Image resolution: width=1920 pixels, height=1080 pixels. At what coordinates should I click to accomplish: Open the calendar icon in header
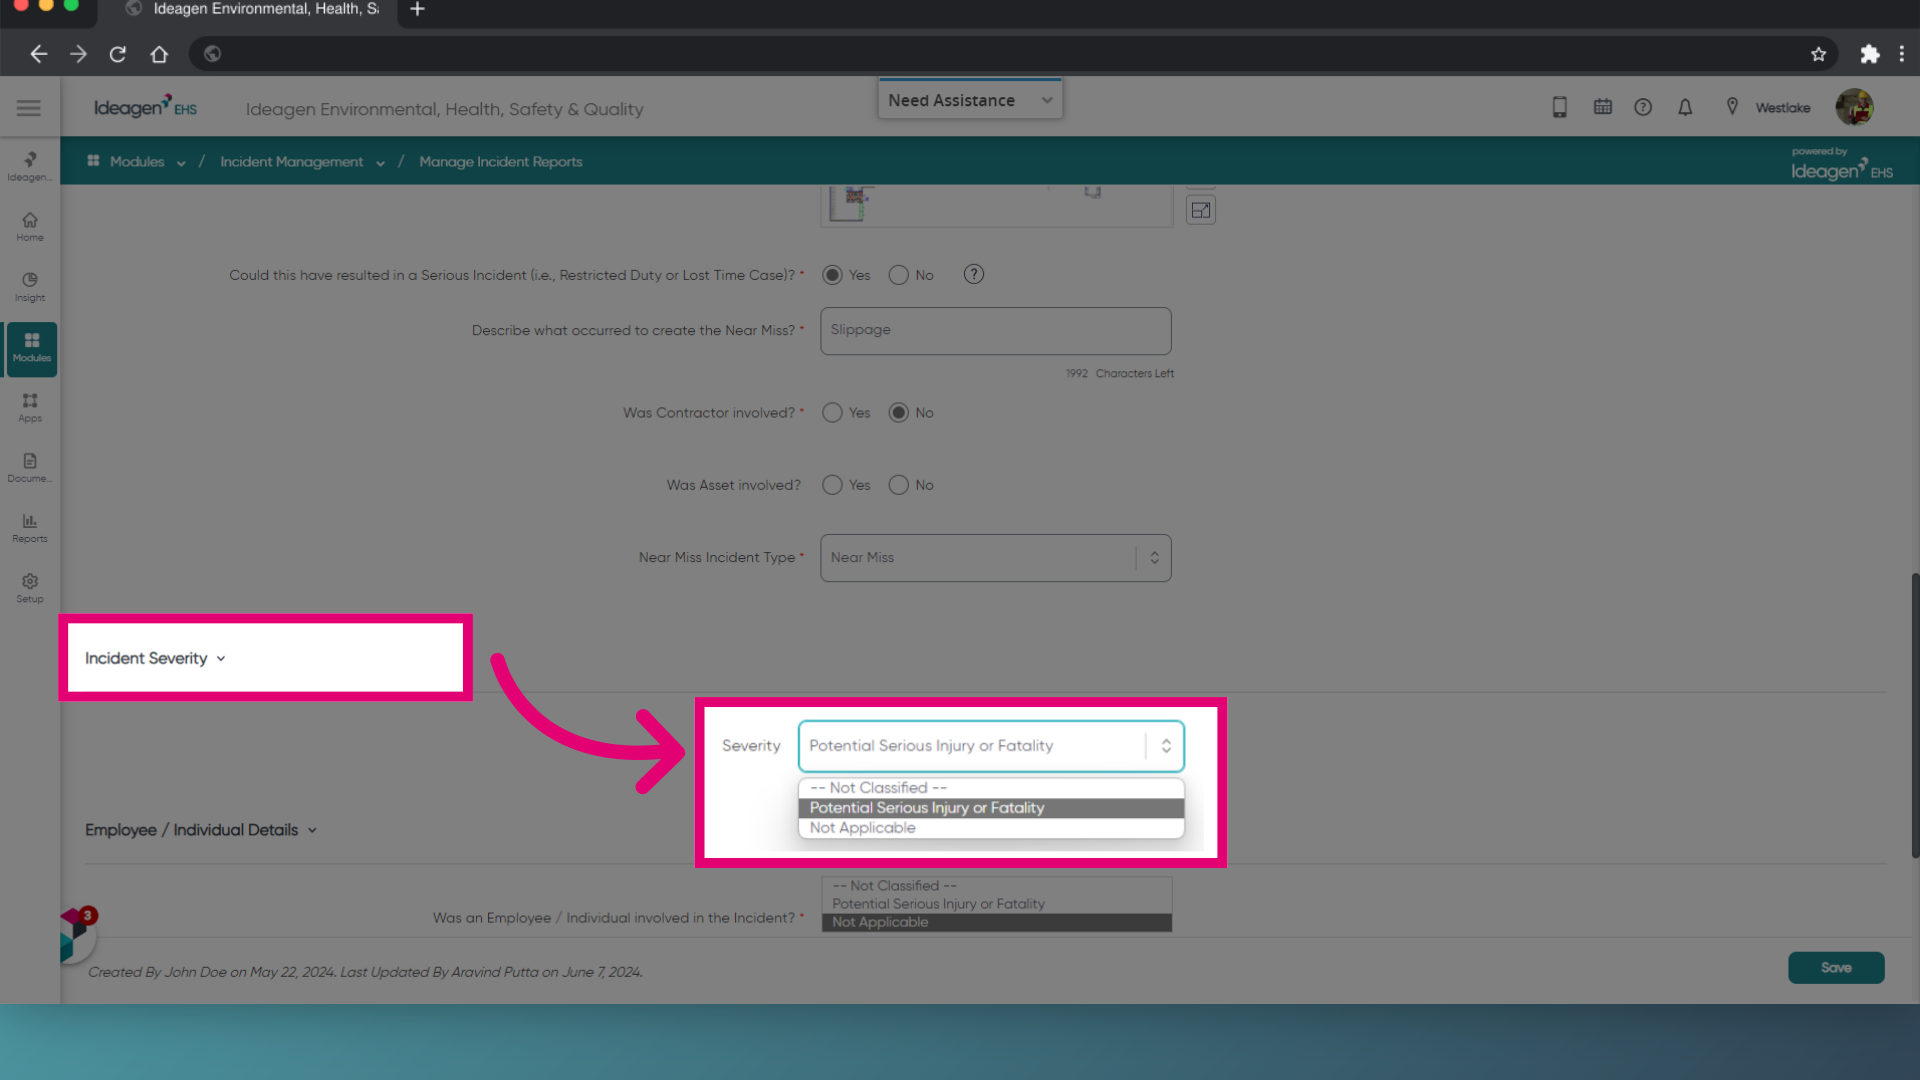(x=1602, y=106)
